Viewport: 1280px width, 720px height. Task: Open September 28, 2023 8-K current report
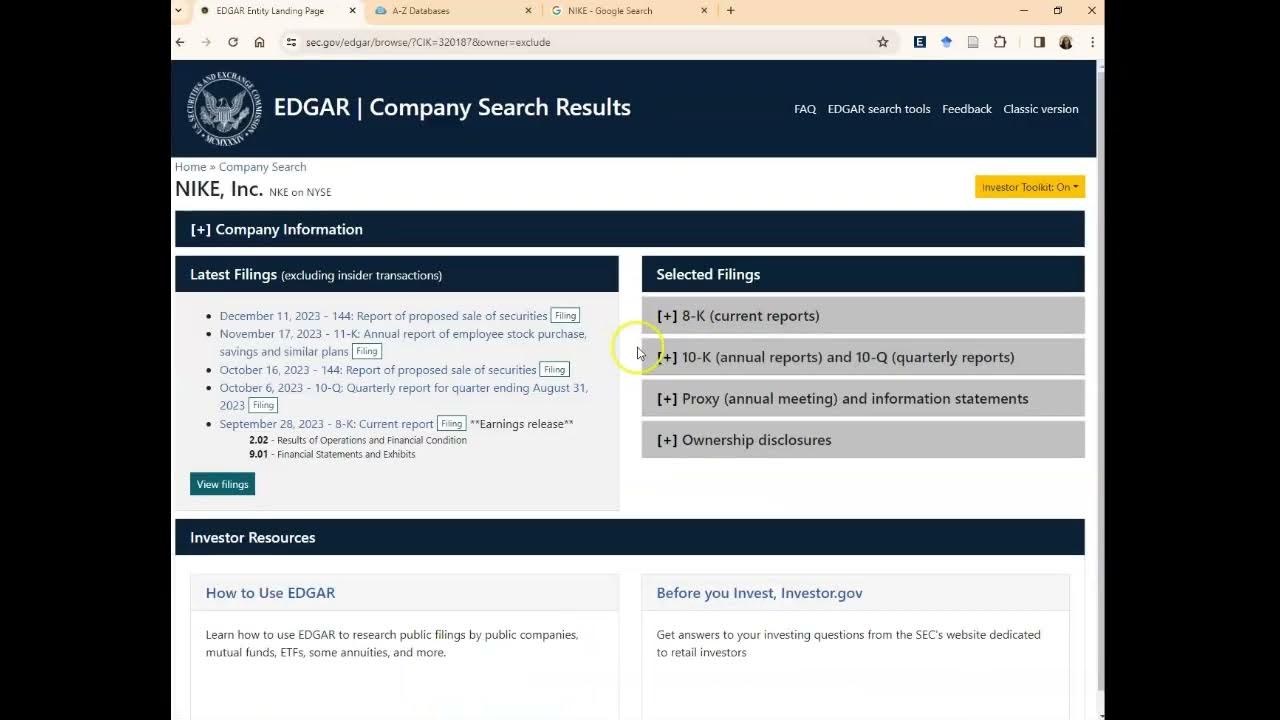pyautogui.click(x=327, y=424)
